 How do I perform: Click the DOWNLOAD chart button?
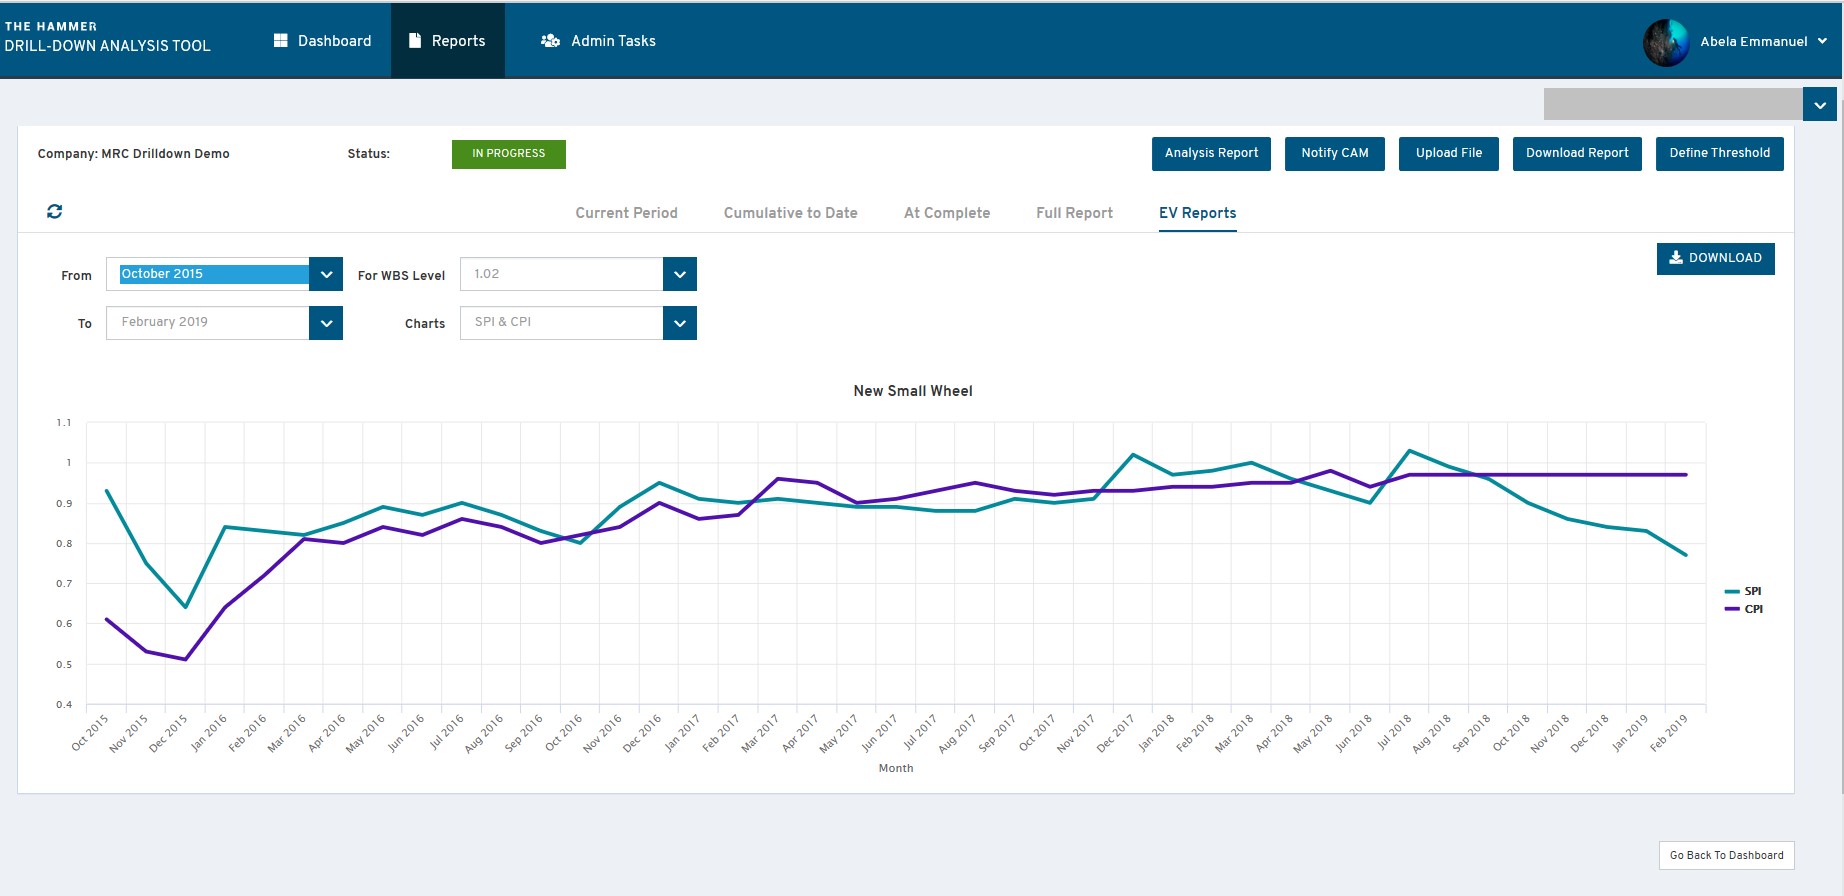1716,258
